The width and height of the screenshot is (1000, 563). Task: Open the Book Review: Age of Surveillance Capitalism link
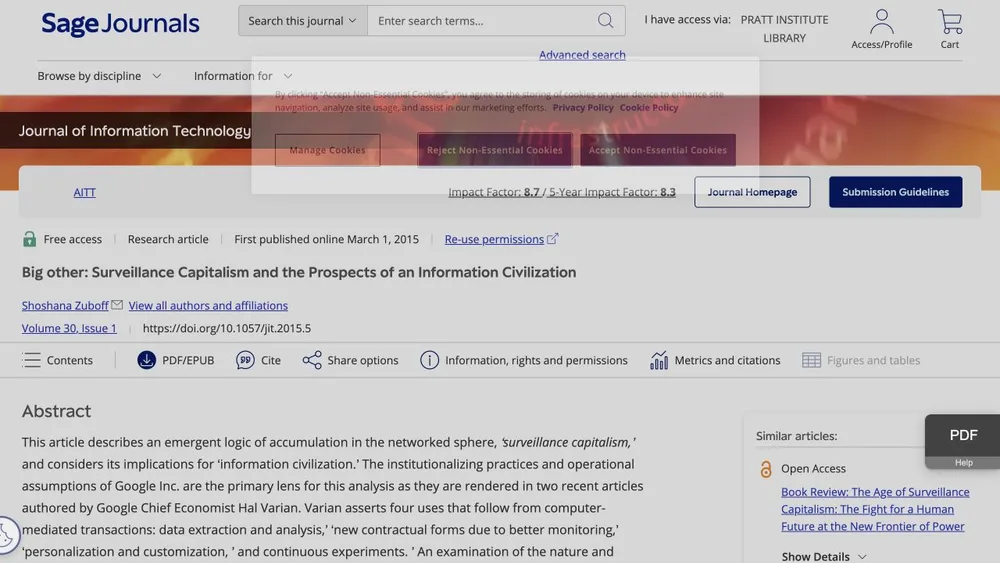click(875, 509)
